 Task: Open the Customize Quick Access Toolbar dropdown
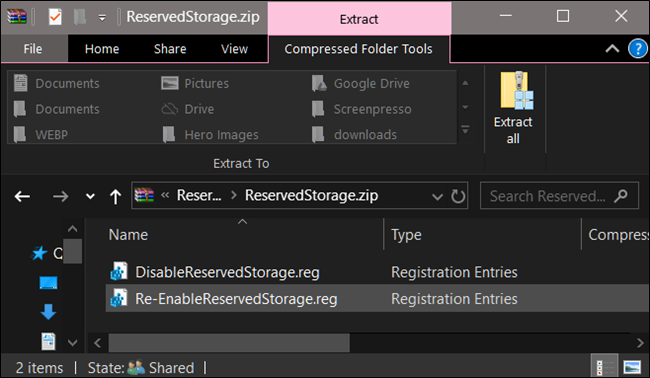tap(102, 18)
